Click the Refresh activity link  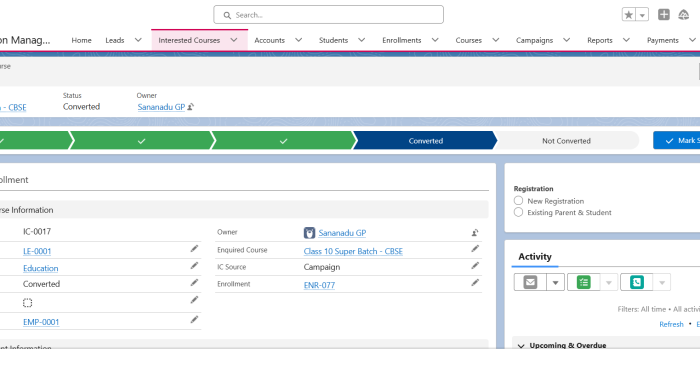click(671, 324)
